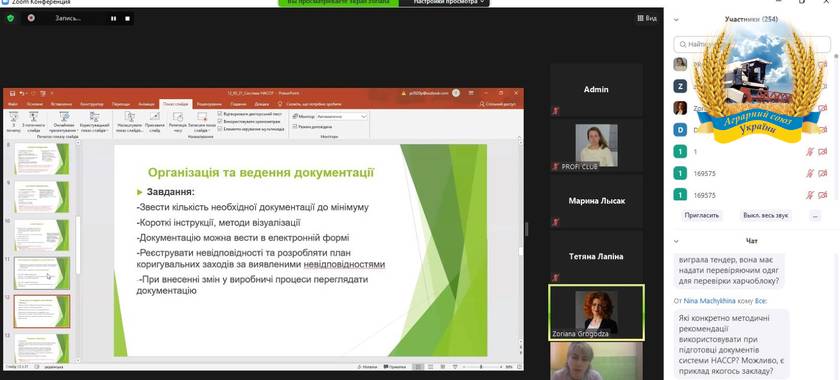Open the Slide Show ribbon tab
Image resolution: width=840 pixels, height=380 pixels.
pyautogui.click(x=175, y=104)
